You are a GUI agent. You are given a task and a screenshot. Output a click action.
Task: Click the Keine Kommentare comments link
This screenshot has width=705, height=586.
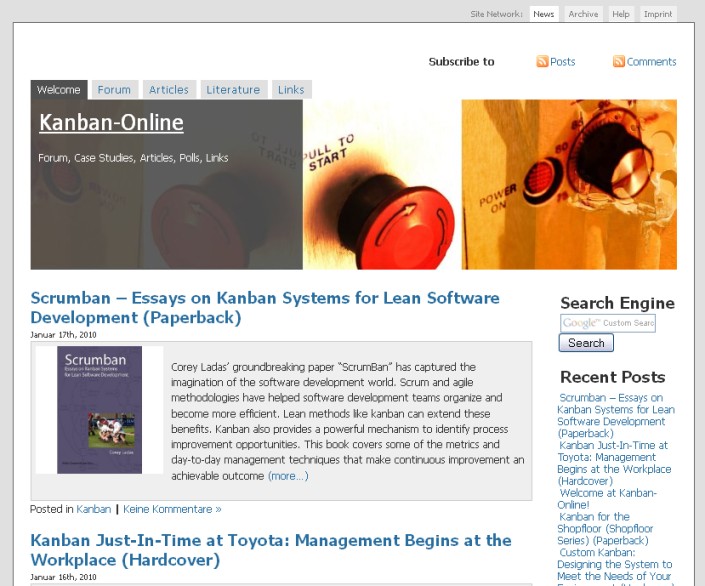[x=172, y=509]
